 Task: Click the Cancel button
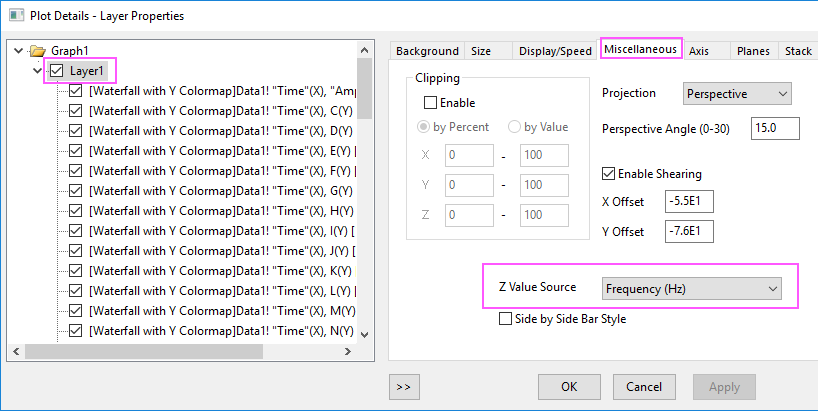click(644, 387)
